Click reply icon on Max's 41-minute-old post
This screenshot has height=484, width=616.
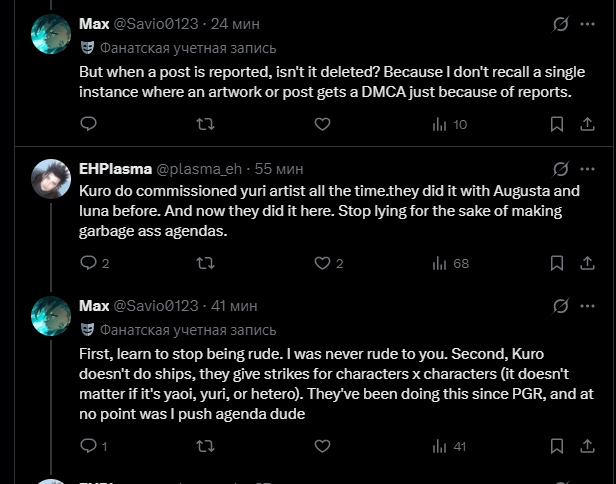tap(88, 445)
